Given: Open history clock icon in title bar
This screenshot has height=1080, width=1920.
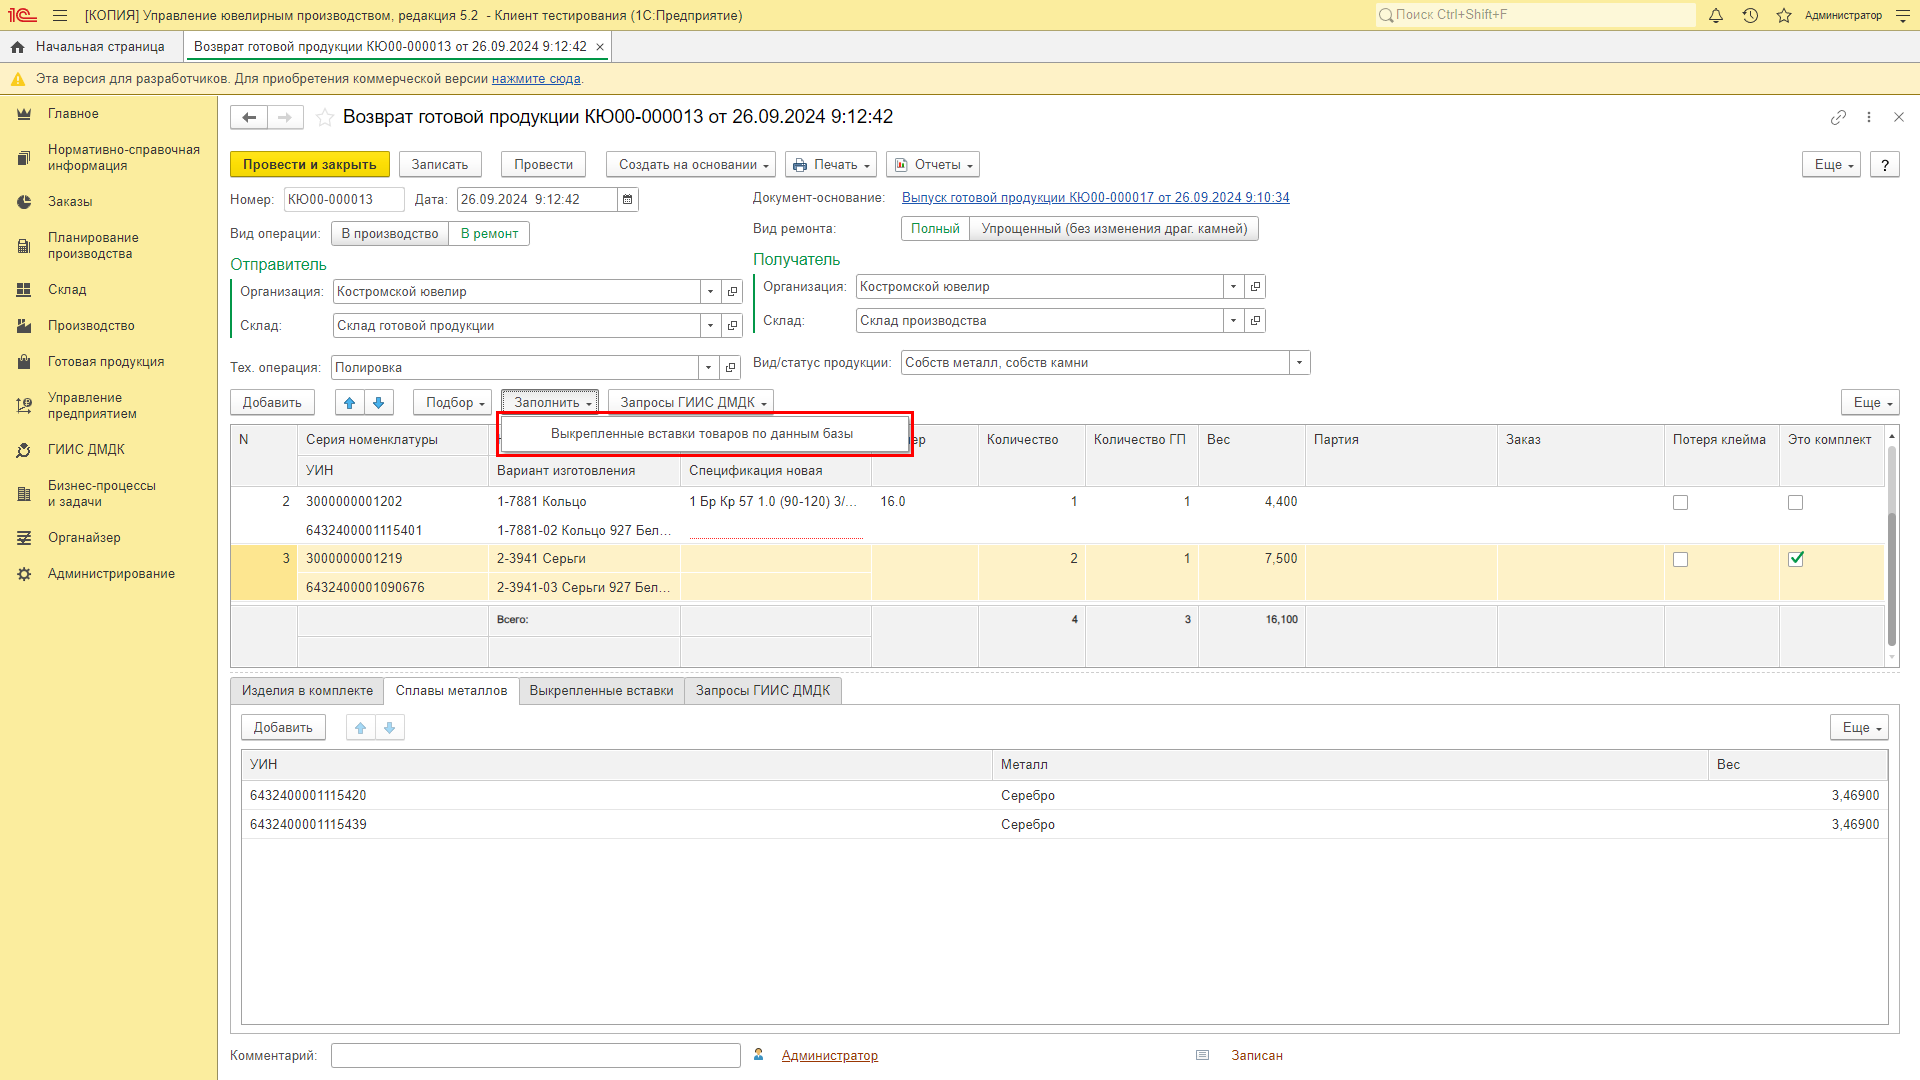Looking at the screenshot, I should click(x=1750, y=15).
